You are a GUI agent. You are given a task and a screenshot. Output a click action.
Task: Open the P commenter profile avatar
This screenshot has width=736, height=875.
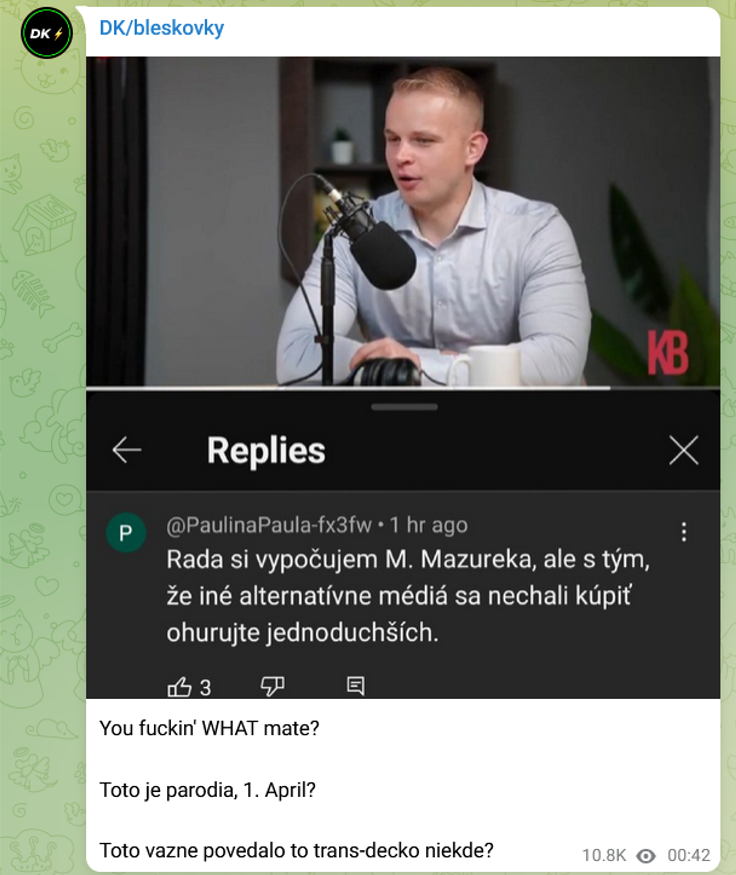[x=126, y=532]
